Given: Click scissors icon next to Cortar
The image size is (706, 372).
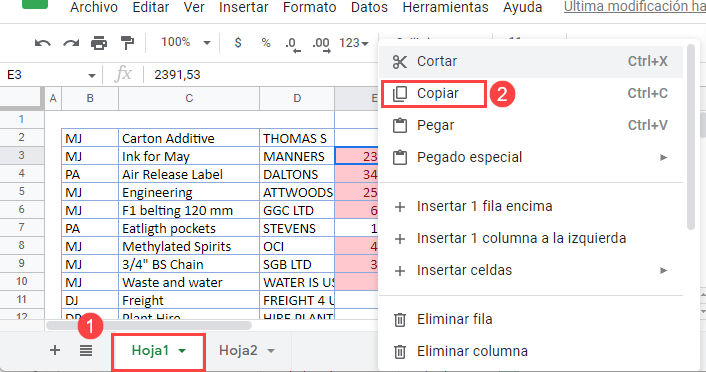Looking at the screenshot, I should (x=400, y=62).
